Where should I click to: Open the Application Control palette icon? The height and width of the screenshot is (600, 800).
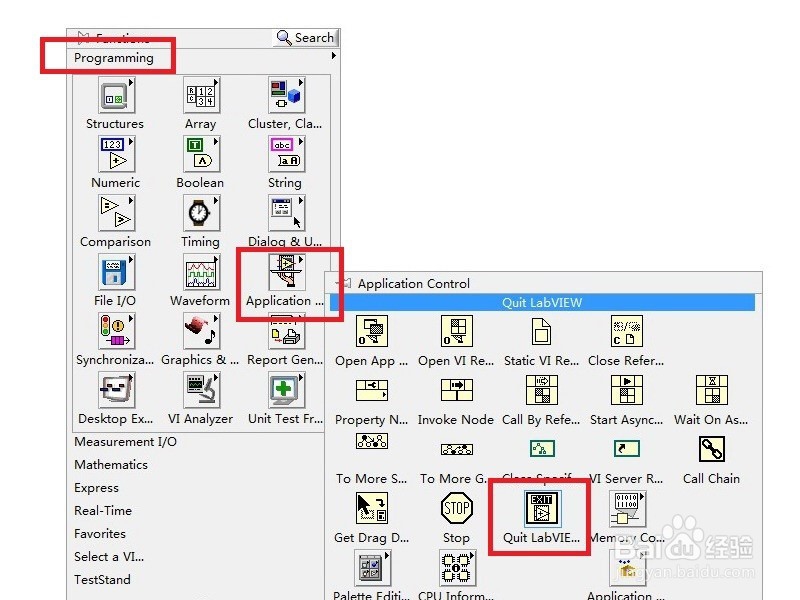click(286, 272)
